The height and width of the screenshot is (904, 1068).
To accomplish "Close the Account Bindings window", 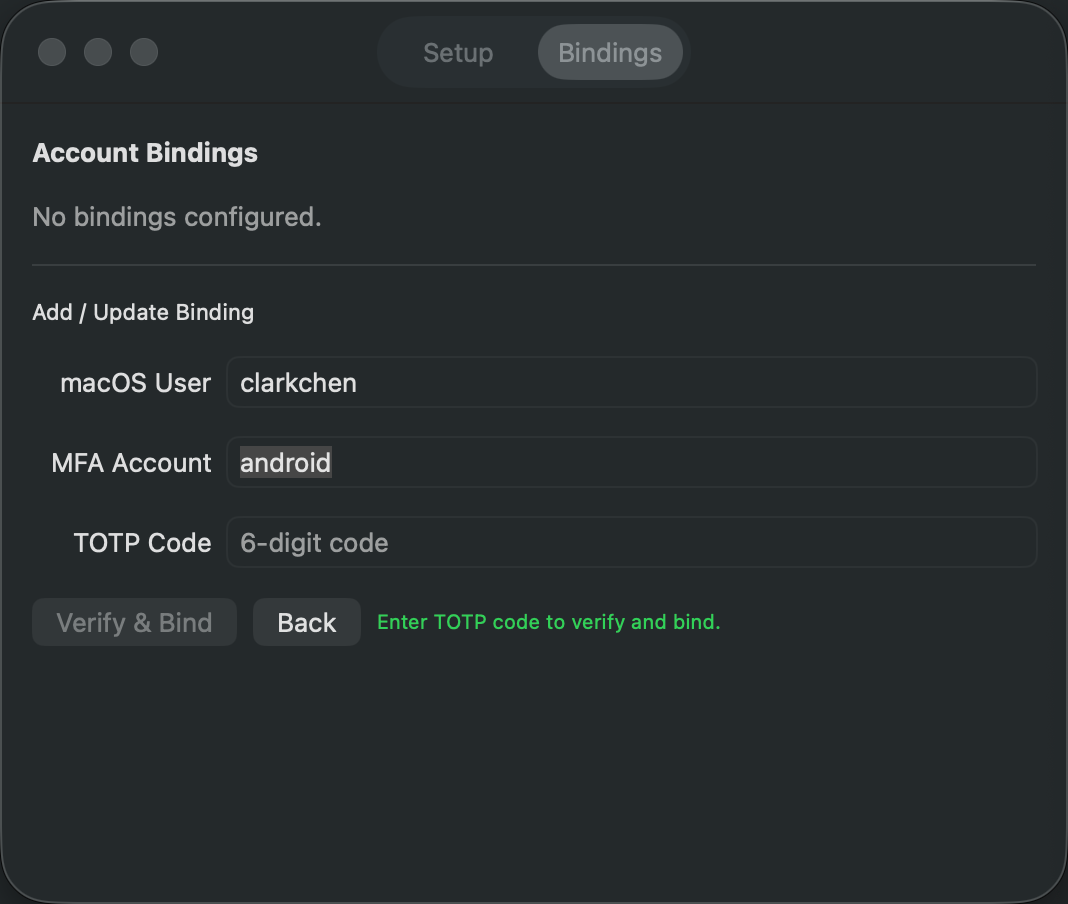I will click(x=52, y=52).
